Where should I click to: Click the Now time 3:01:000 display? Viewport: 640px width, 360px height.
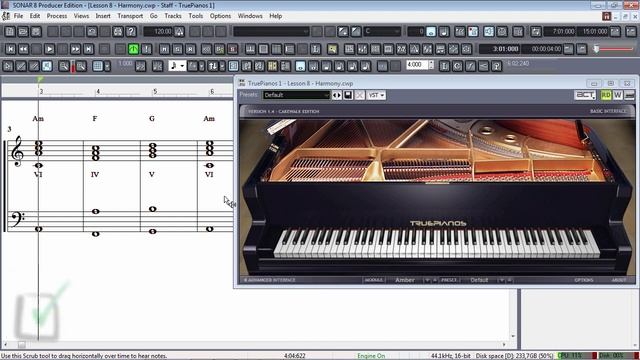[x=500, y=49]
